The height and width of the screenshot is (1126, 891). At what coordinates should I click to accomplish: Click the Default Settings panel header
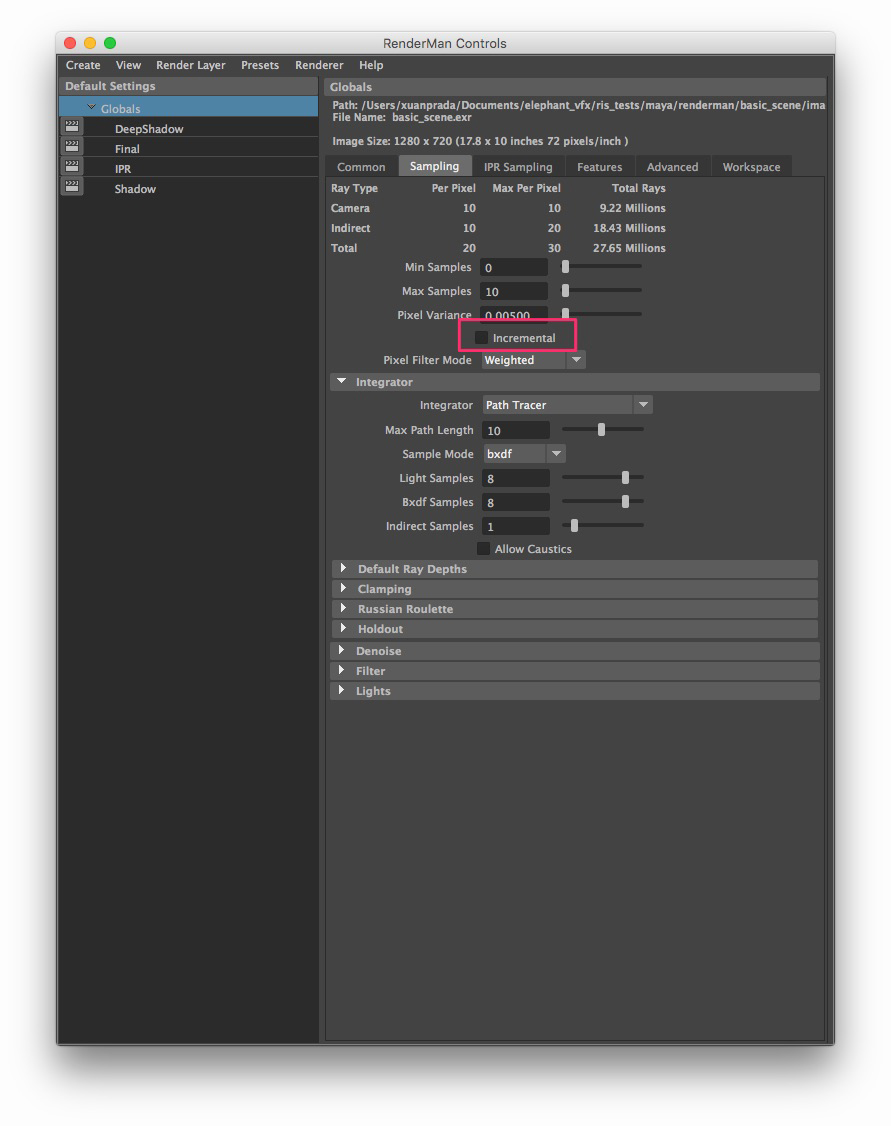[x=188, y=85]
